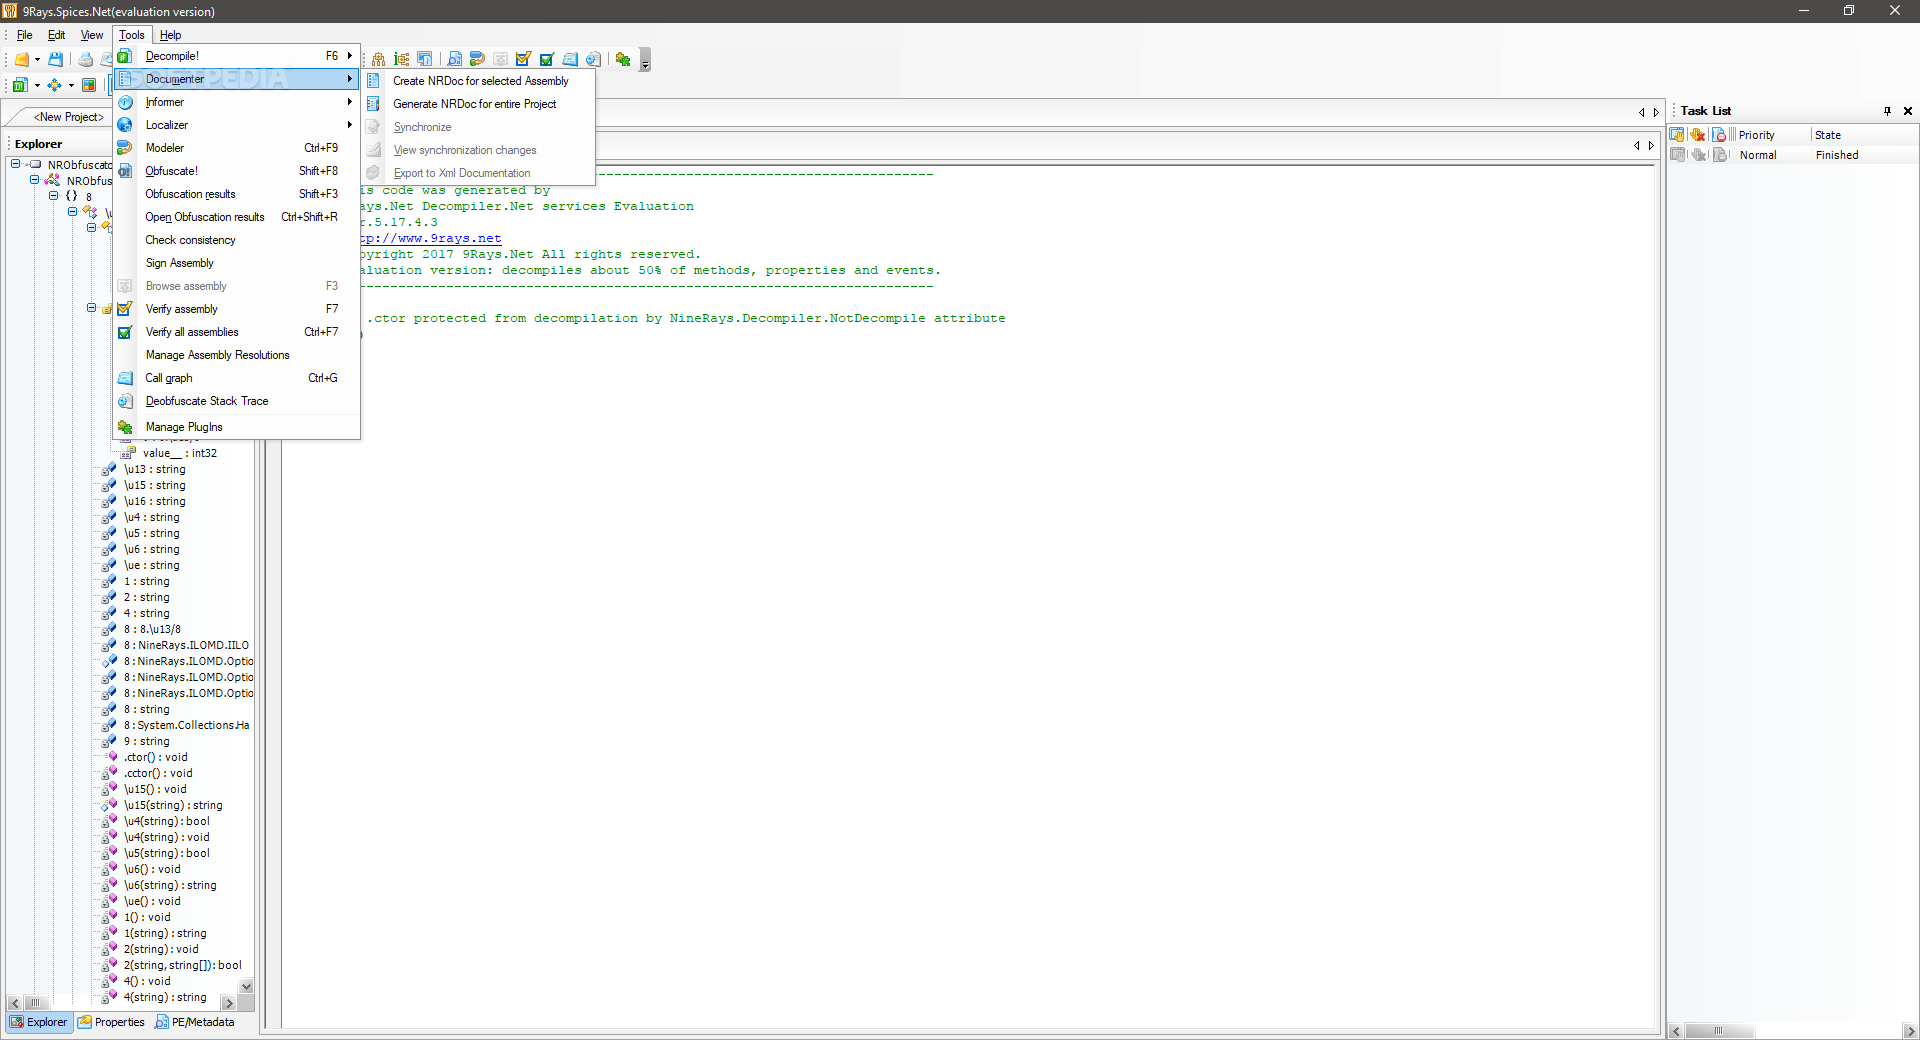Click the window info toolbar icon

(425, 60)
